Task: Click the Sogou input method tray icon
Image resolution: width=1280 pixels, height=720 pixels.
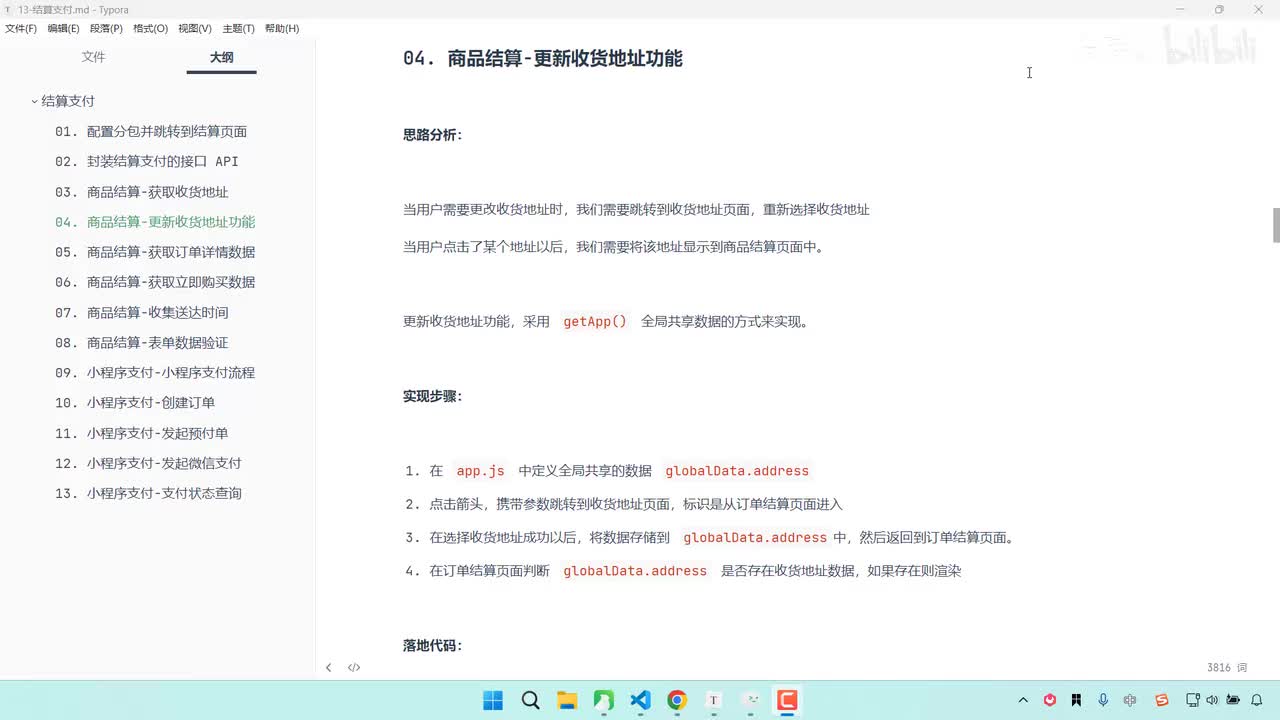Action: (1162, 700)
